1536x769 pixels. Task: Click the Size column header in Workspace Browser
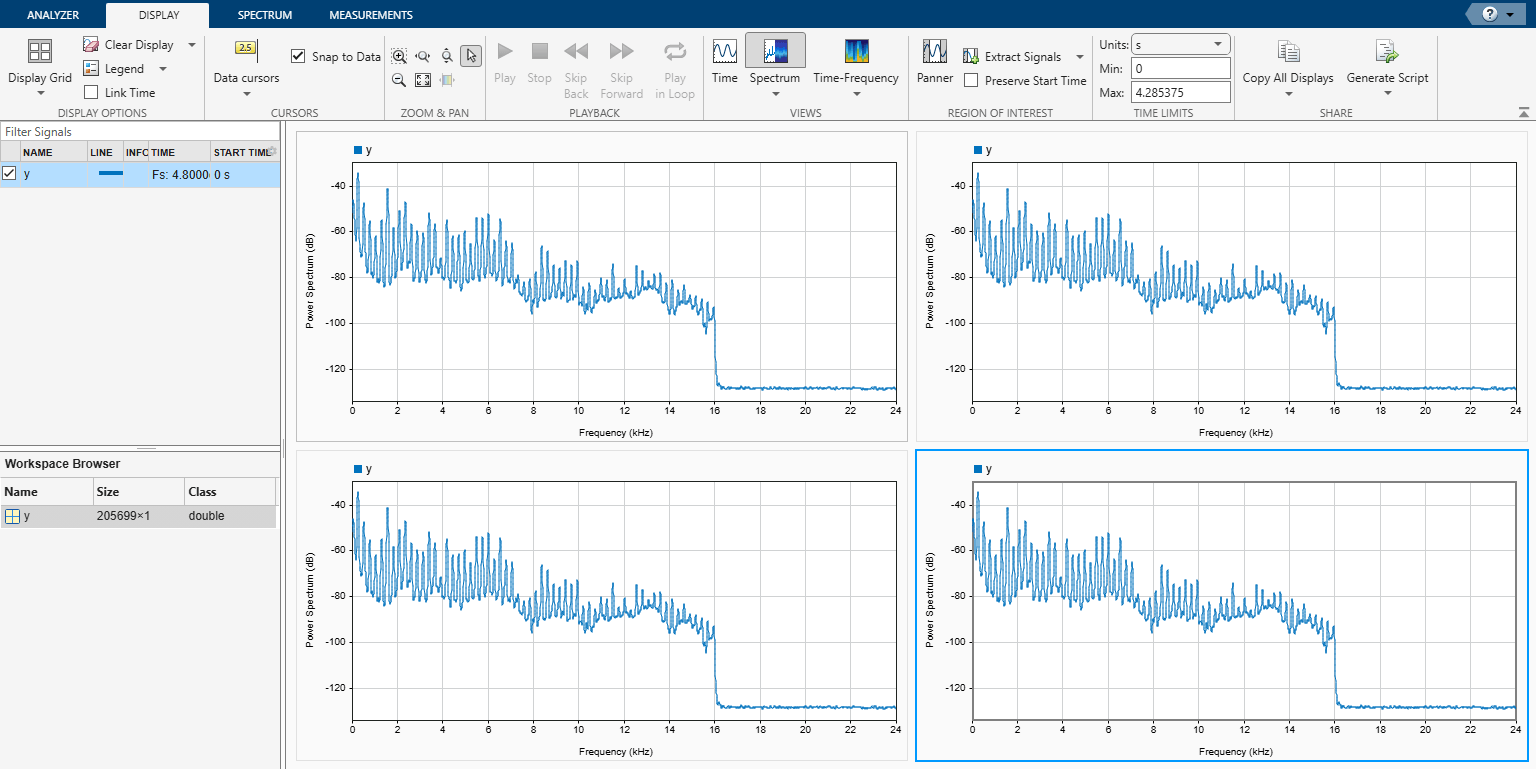pyautogui.click(x=138, y=492)
